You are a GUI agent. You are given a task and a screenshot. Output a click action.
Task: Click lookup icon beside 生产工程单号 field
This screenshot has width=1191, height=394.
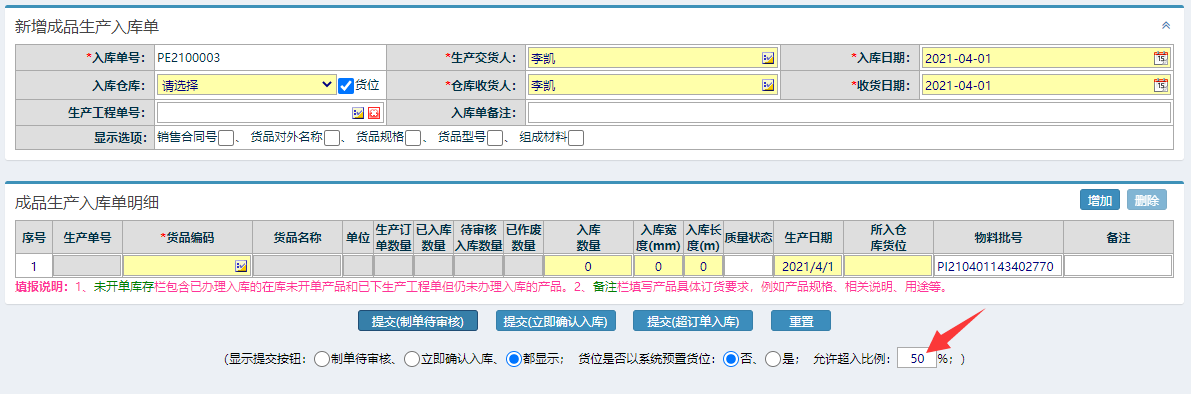(x=358, y=112)
